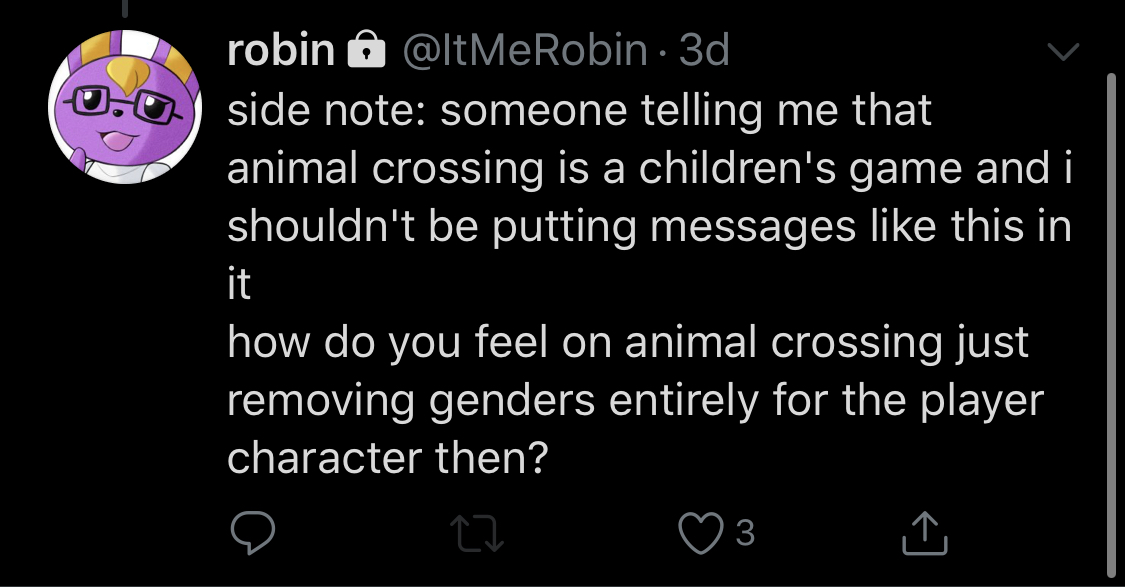Tap the protected account padlock icon
Screen dimensions: 1125x587
(366, 51)
